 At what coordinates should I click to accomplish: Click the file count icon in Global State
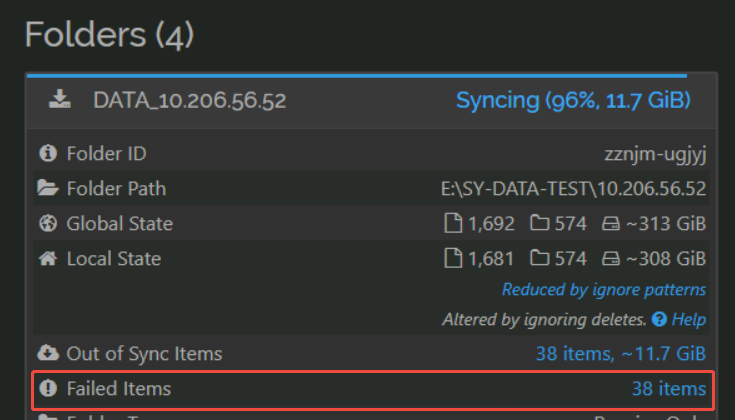(453, 223)
